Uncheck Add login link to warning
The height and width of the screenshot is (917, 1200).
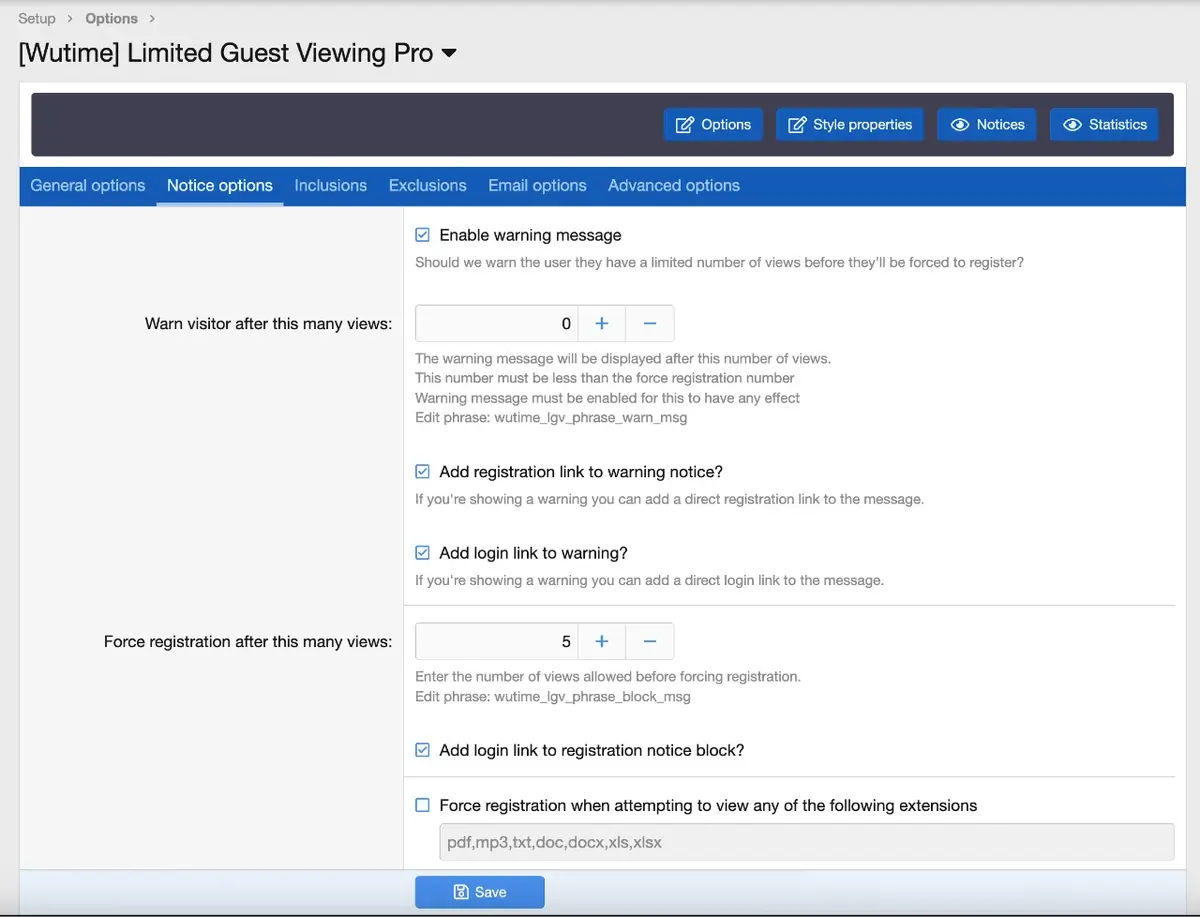pos(423,553)
